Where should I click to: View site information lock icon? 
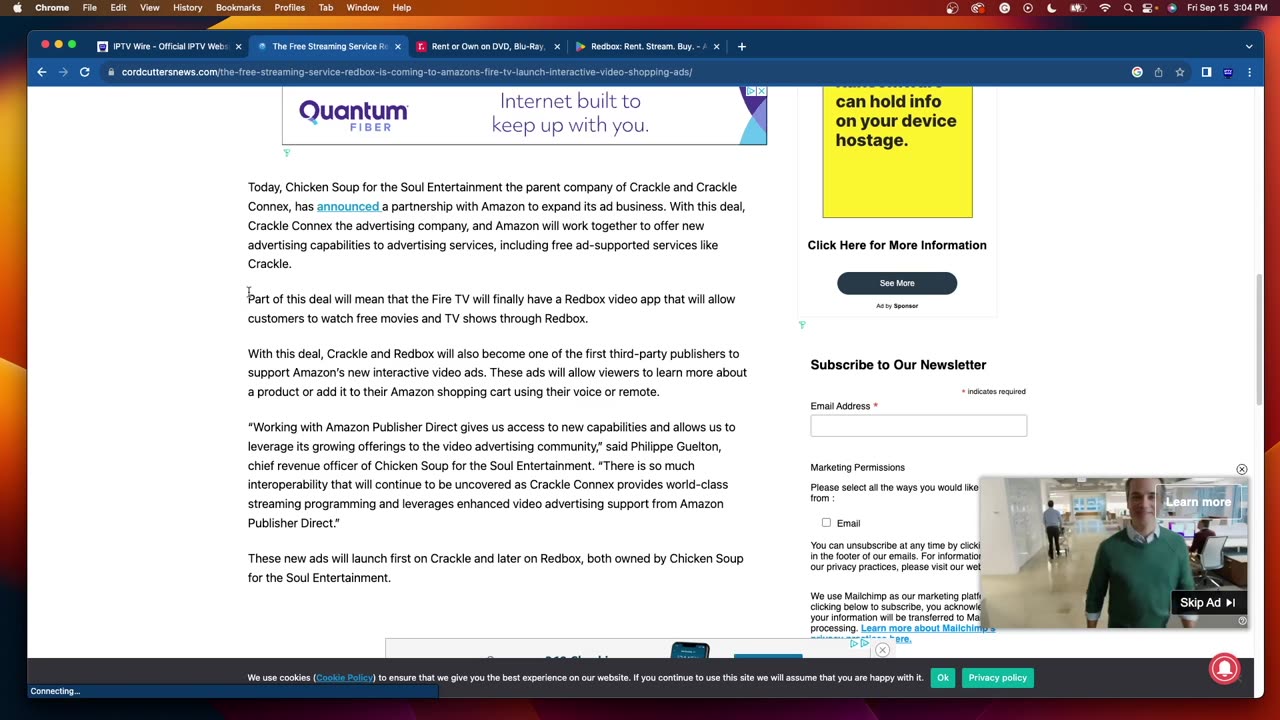click(111, 72)
